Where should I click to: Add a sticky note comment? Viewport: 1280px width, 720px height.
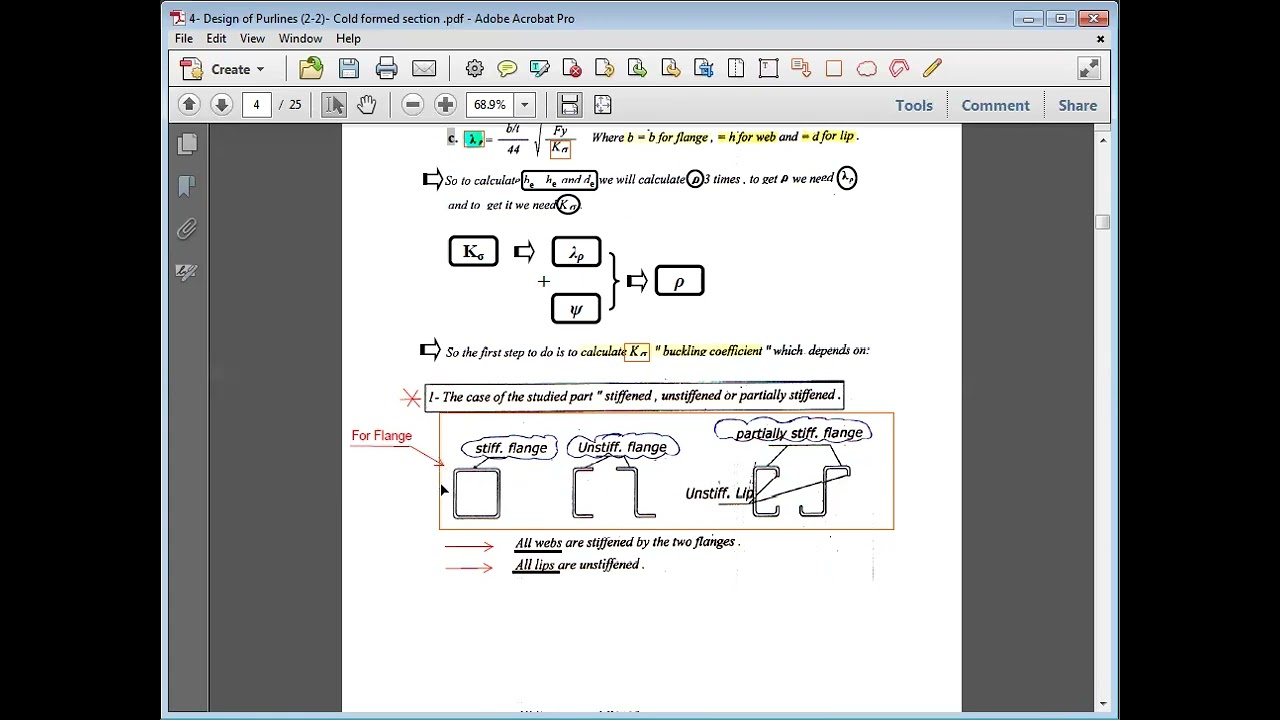pyautogui.click(x=507, y=69)
